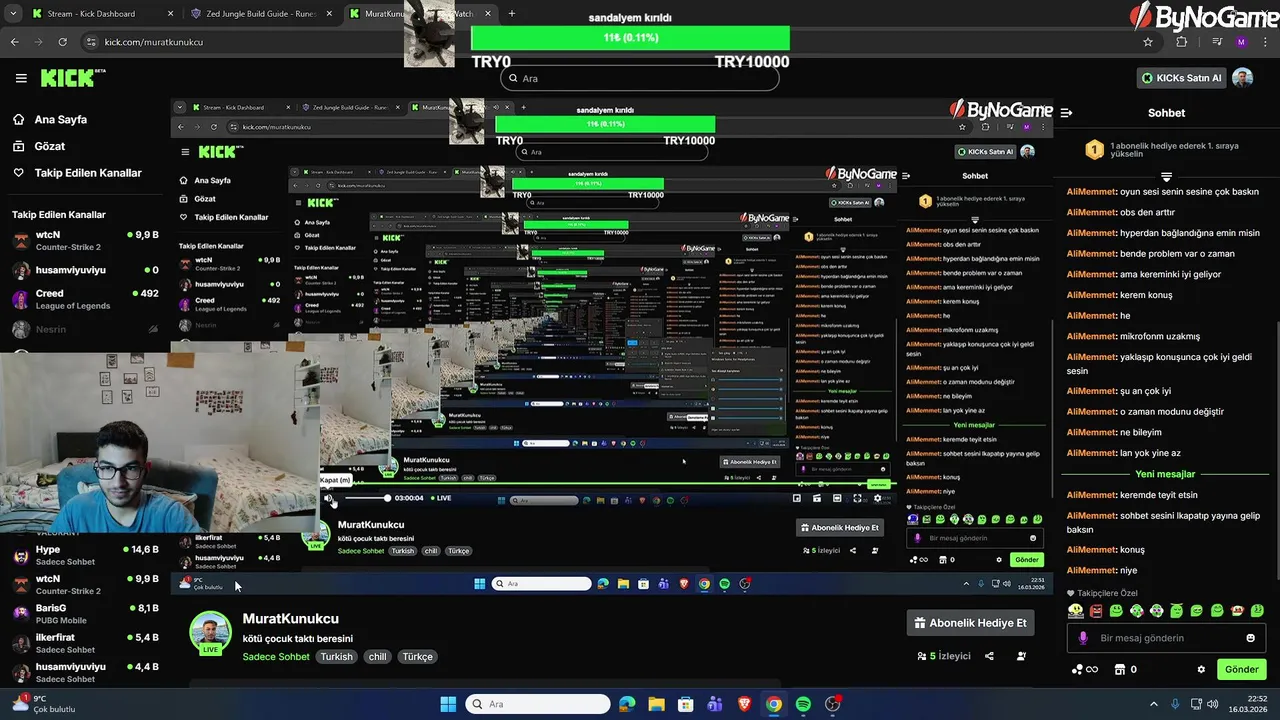Show hidden system tray icons

pyautogui.click(x=1153, y=704)
